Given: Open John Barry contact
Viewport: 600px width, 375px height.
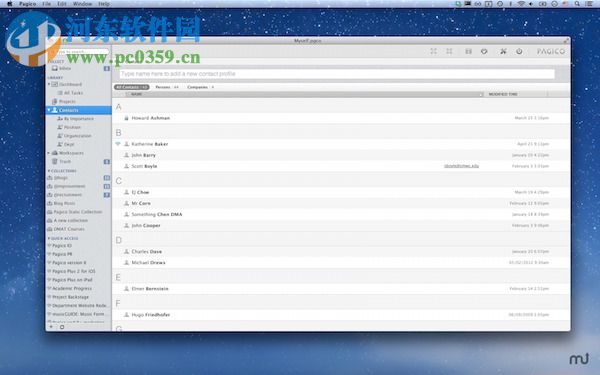Looking at the screenshot, I should [143, 155].
